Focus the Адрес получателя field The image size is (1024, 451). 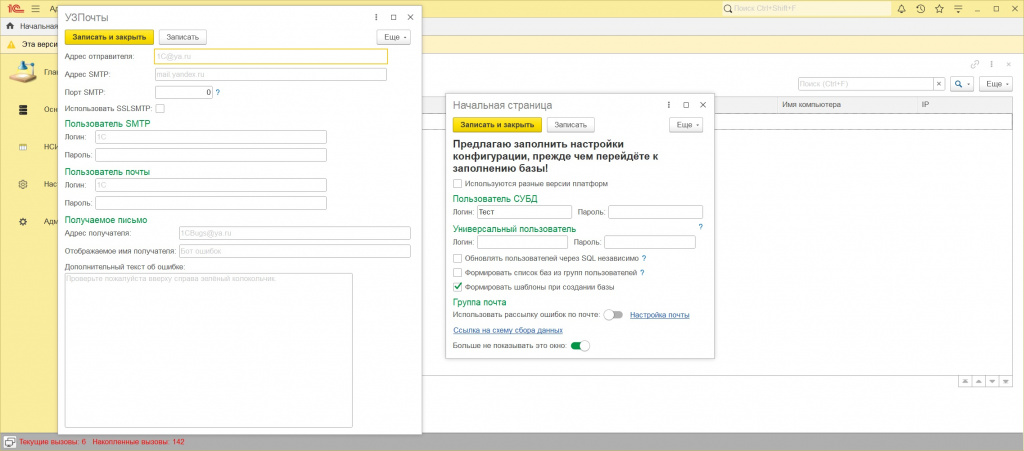click(295, 233)
